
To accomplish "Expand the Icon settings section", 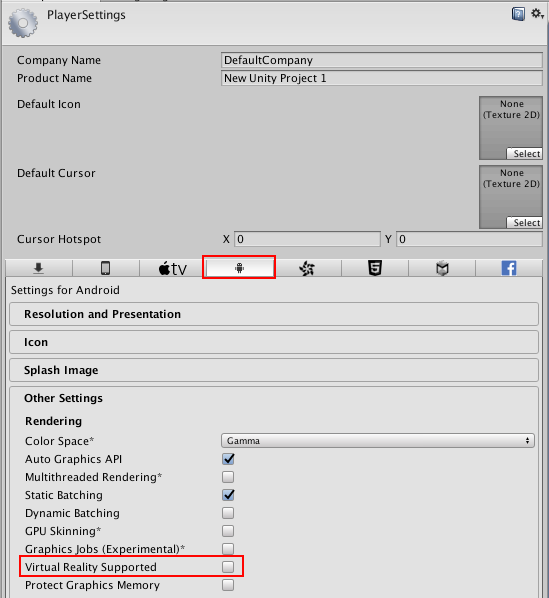I will point(274,342).
